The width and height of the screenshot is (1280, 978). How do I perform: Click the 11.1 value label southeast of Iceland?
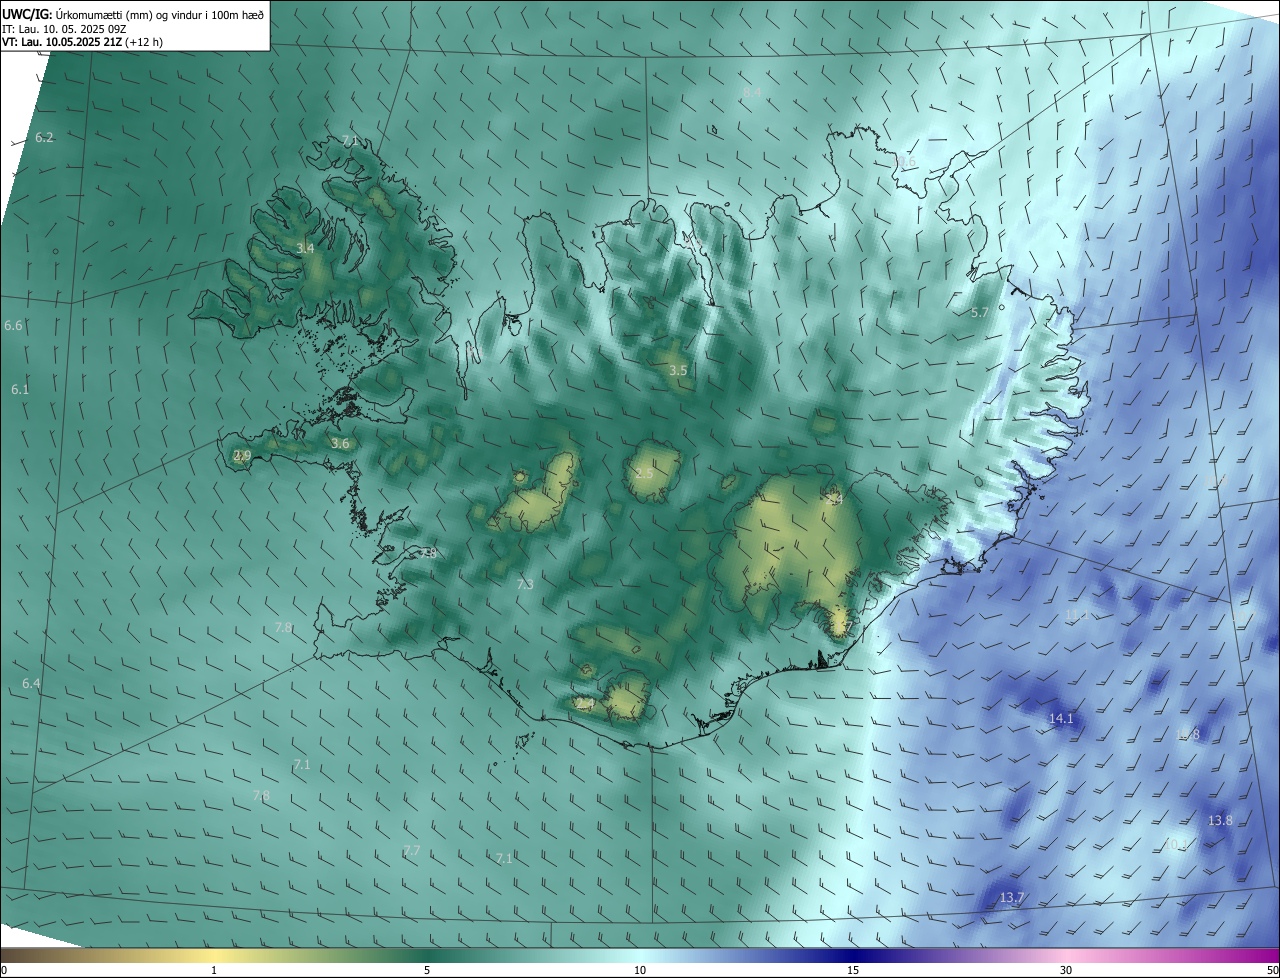(1078, 615)
